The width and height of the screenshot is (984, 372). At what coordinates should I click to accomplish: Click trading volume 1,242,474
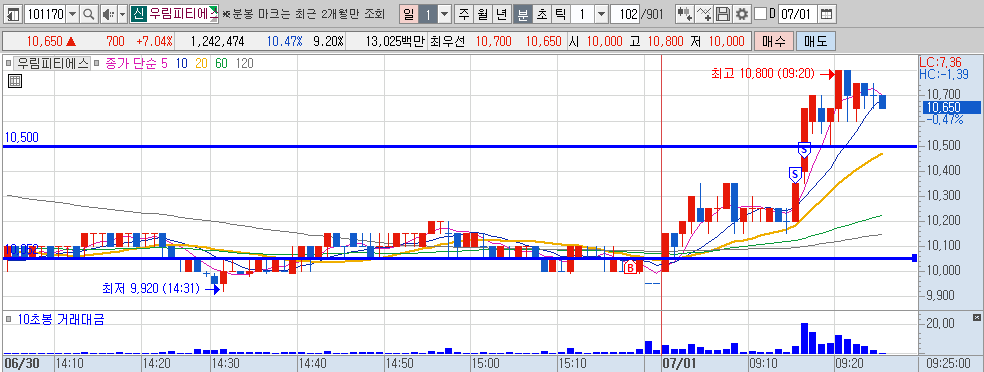click(x=217, y=41)
